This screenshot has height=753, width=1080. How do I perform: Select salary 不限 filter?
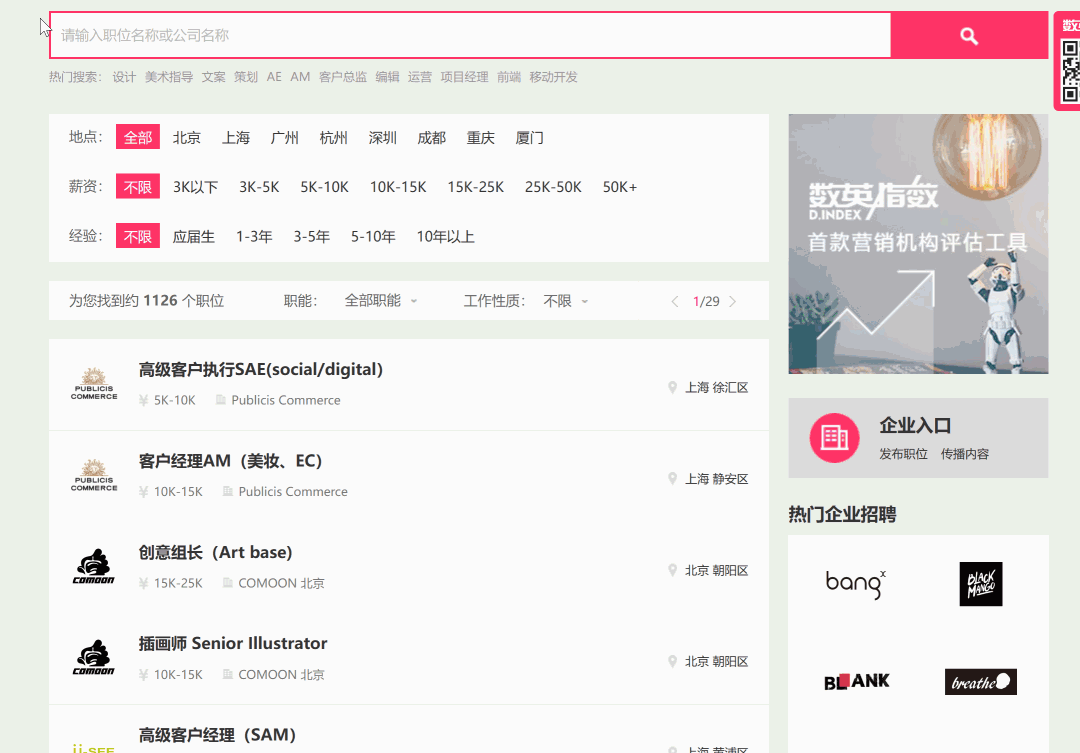(138, 187)
